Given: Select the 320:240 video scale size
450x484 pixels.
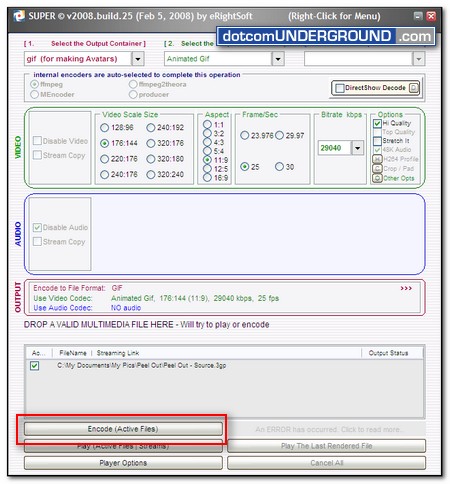Looking at the screenshot, I should coord(151,174).
